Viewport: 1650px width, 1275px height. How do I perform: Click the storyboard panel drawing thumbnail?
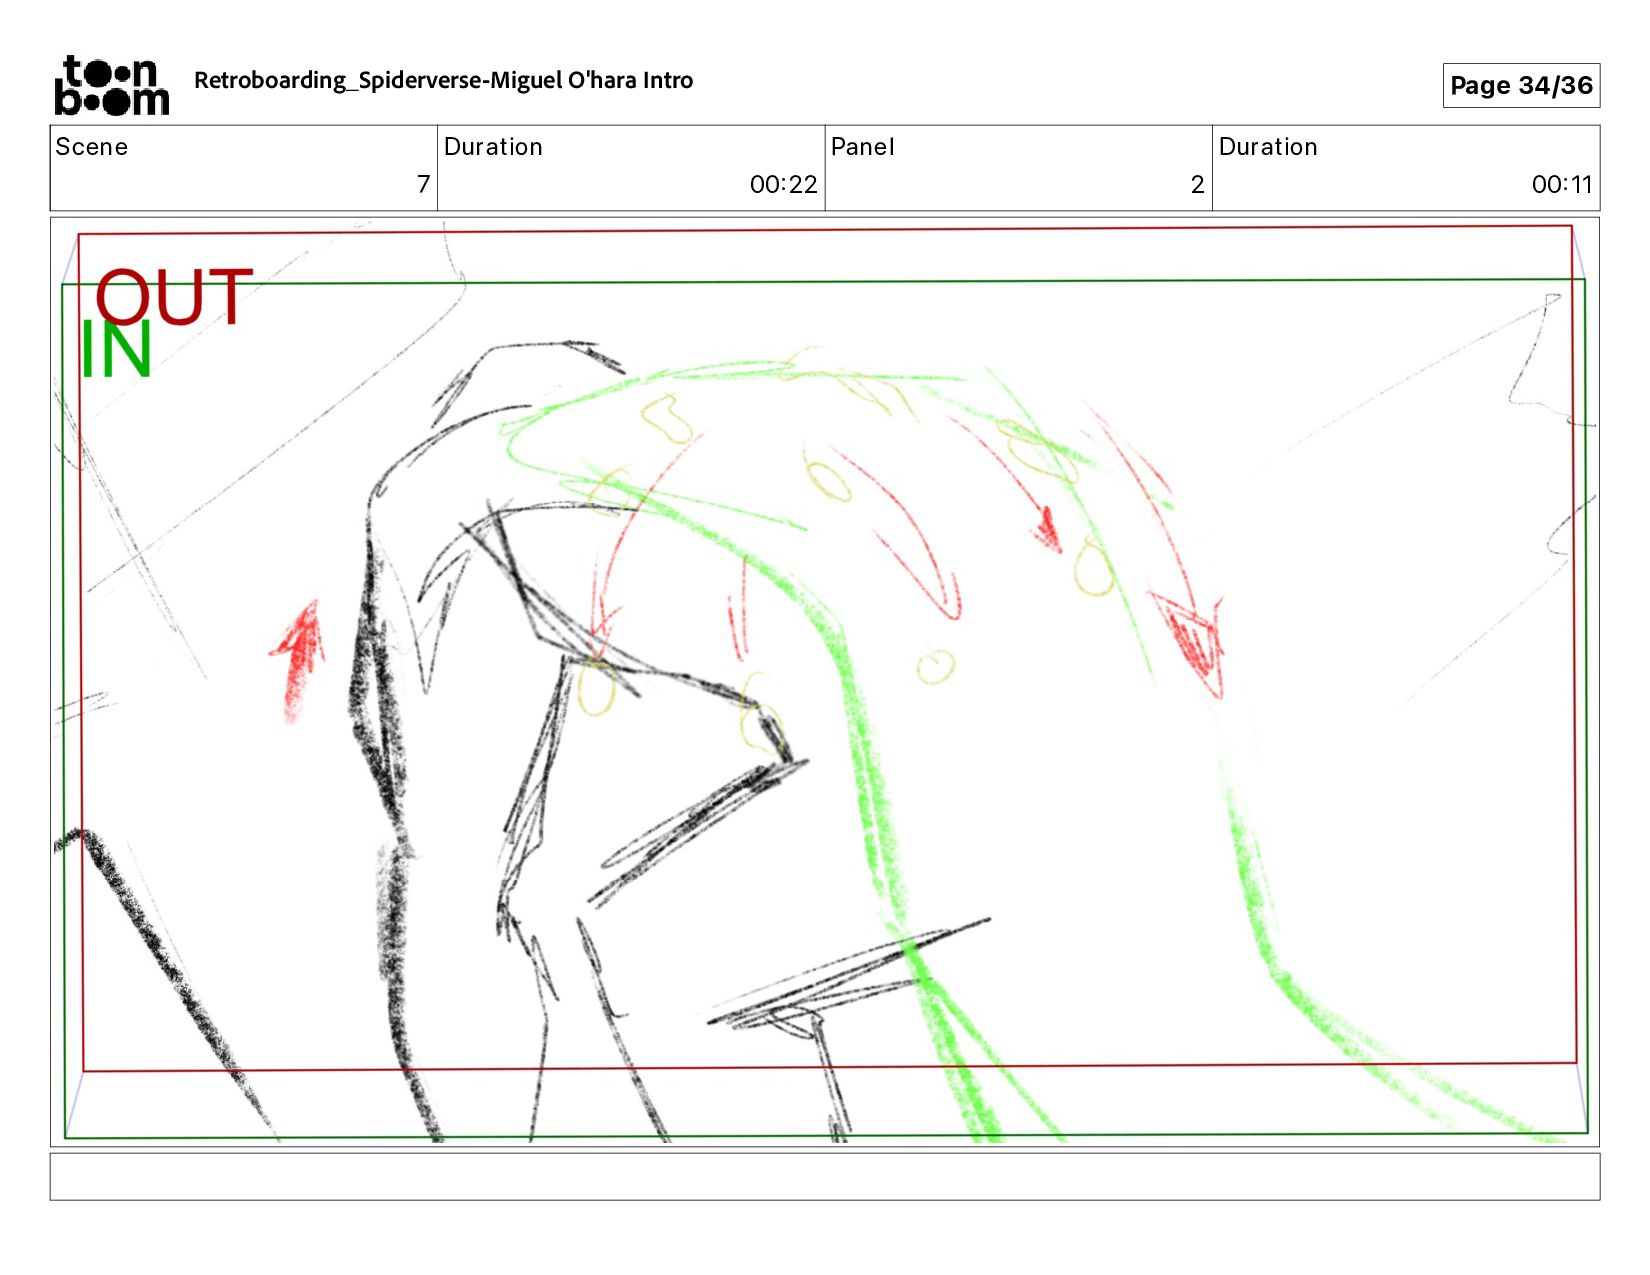coord(825,682)
